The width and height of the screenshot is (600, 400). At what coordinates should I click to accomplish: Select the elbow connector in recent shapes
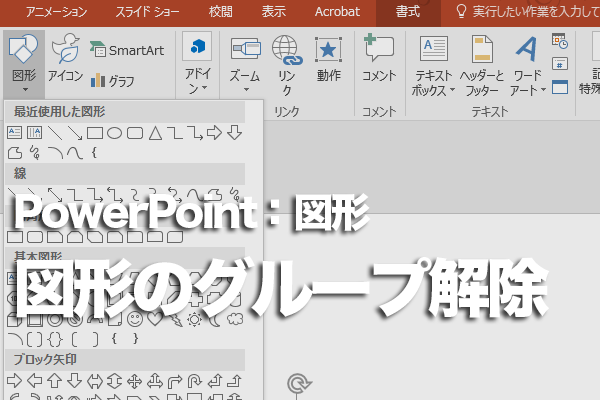[175, 133]
